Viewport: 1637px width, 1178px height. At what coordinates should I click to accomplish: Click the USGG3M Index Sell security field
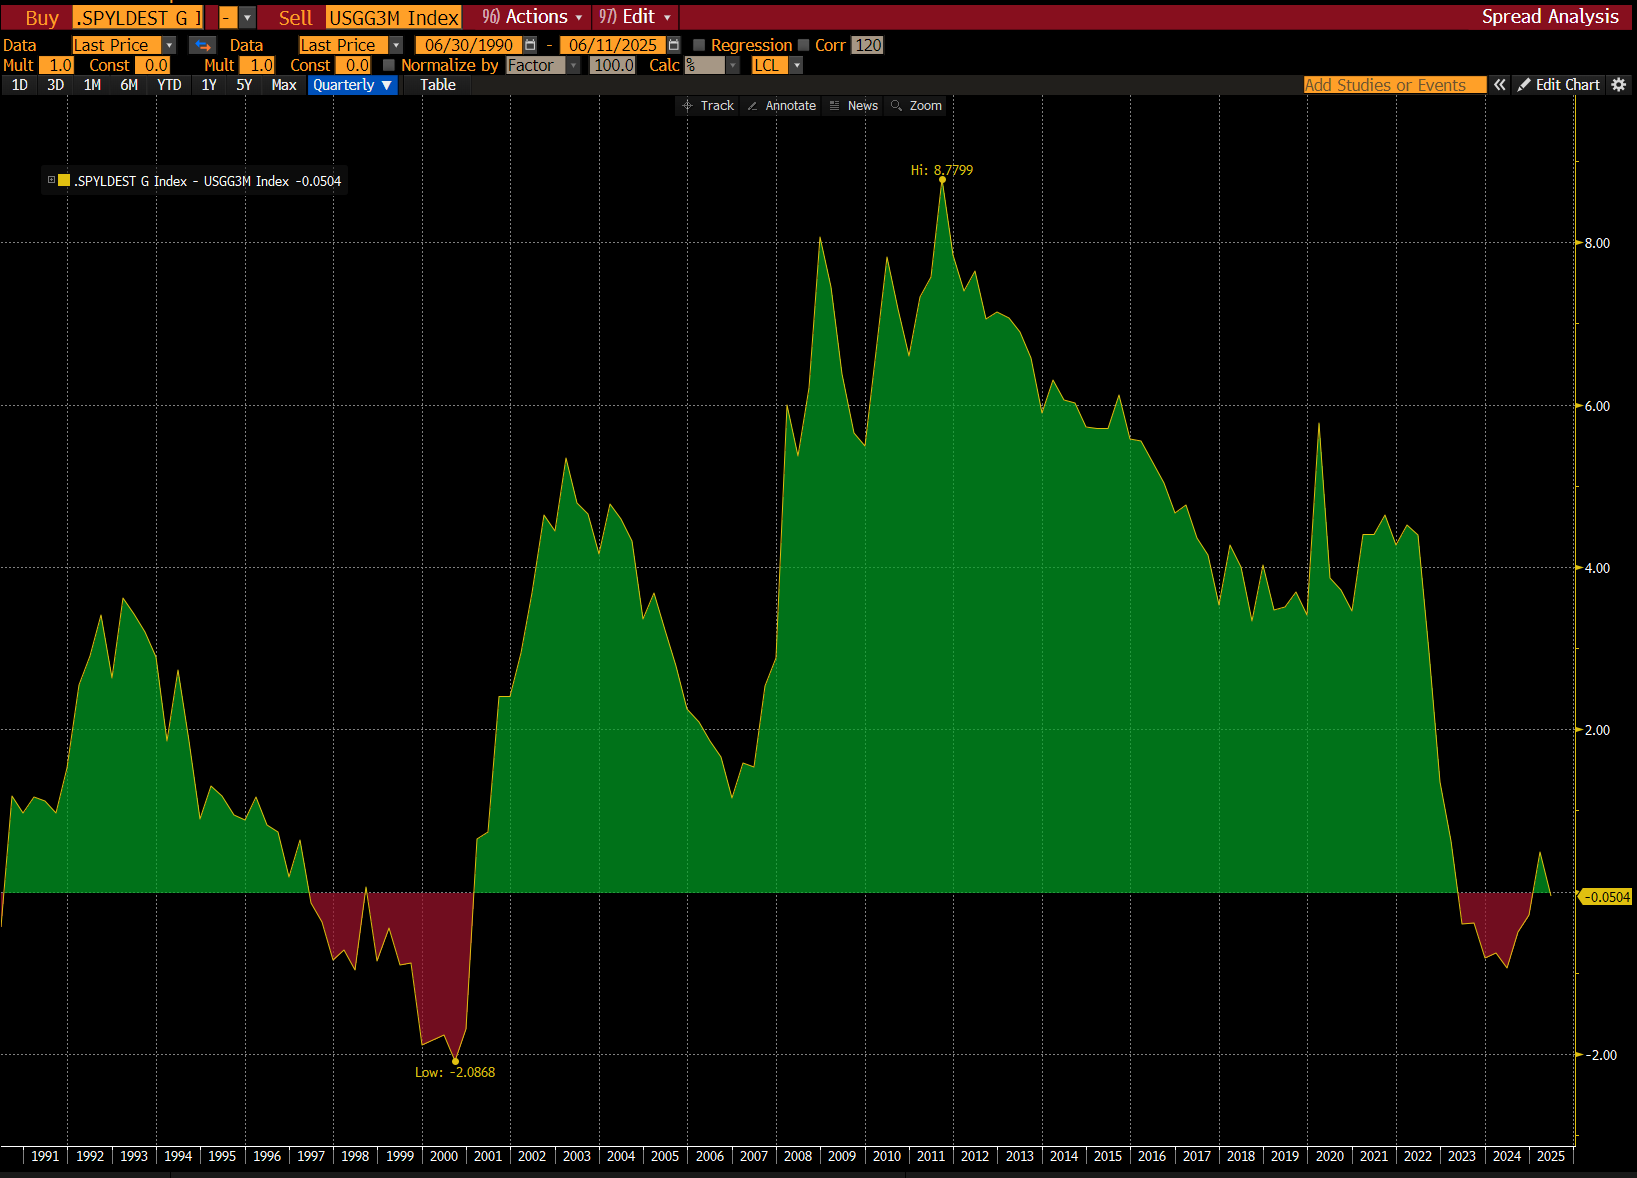(x=394, y=18)
